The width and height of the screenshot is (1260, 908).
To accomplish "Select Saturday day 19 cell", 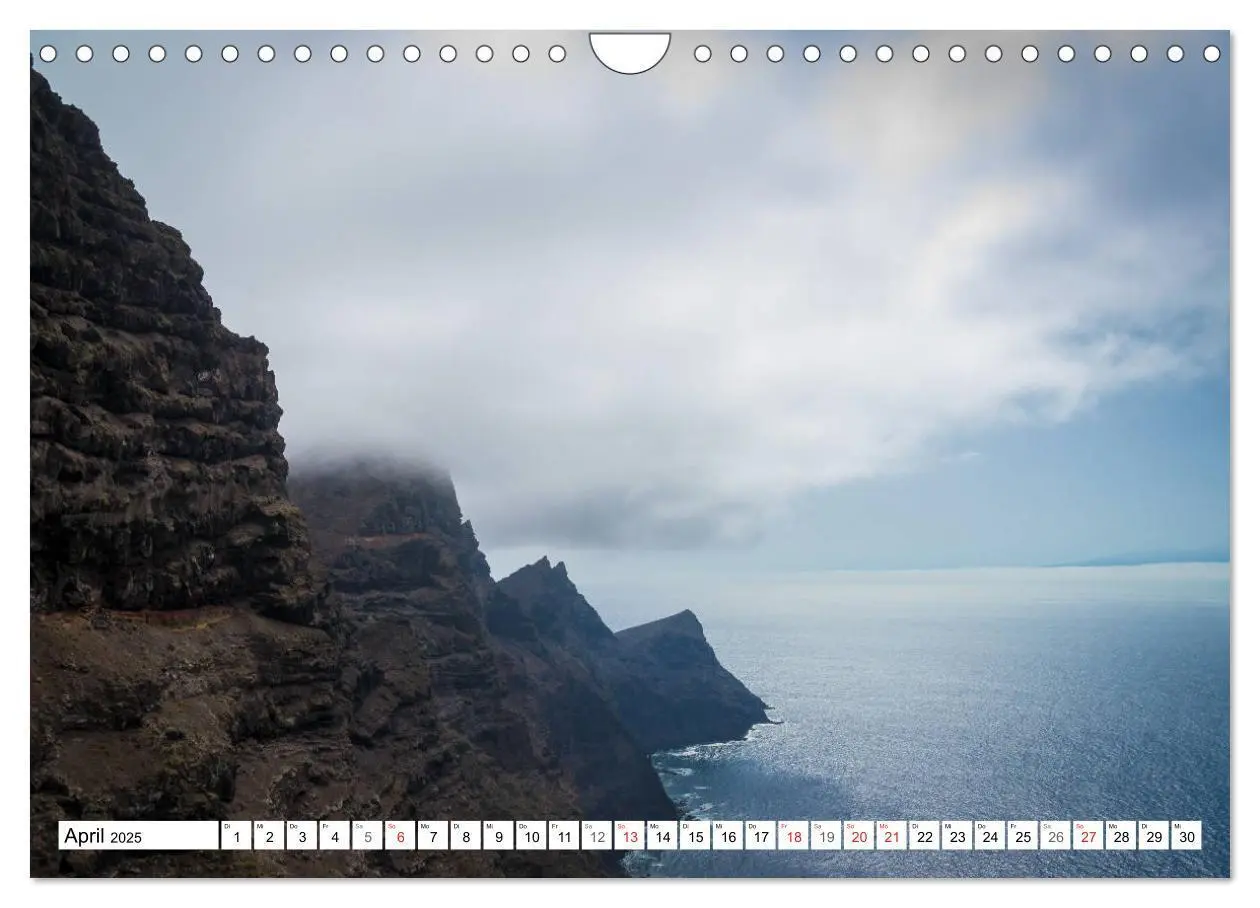I will (x=826, y=836).
